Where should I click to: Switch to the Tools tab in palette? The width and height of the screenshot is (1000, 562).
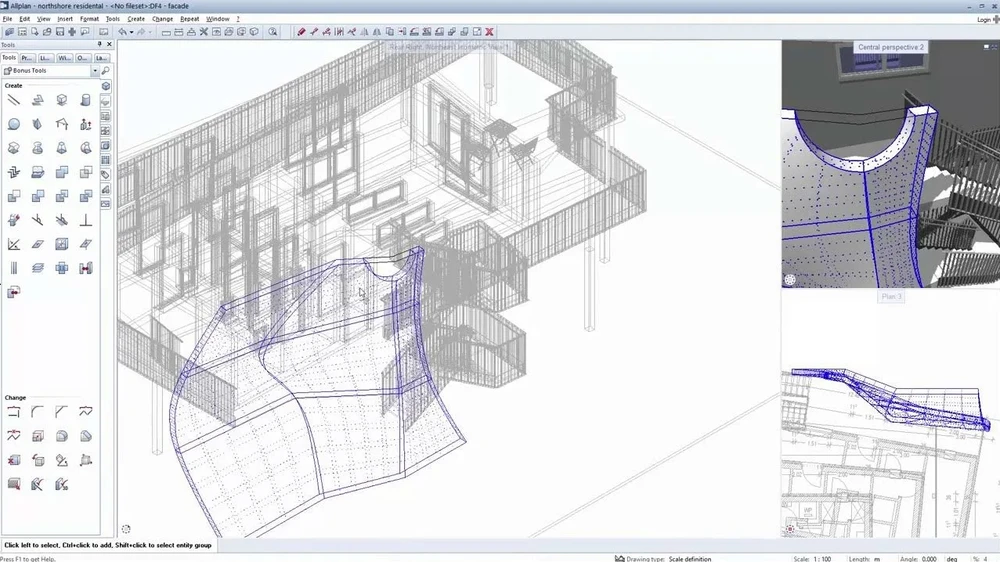(9, 58)
